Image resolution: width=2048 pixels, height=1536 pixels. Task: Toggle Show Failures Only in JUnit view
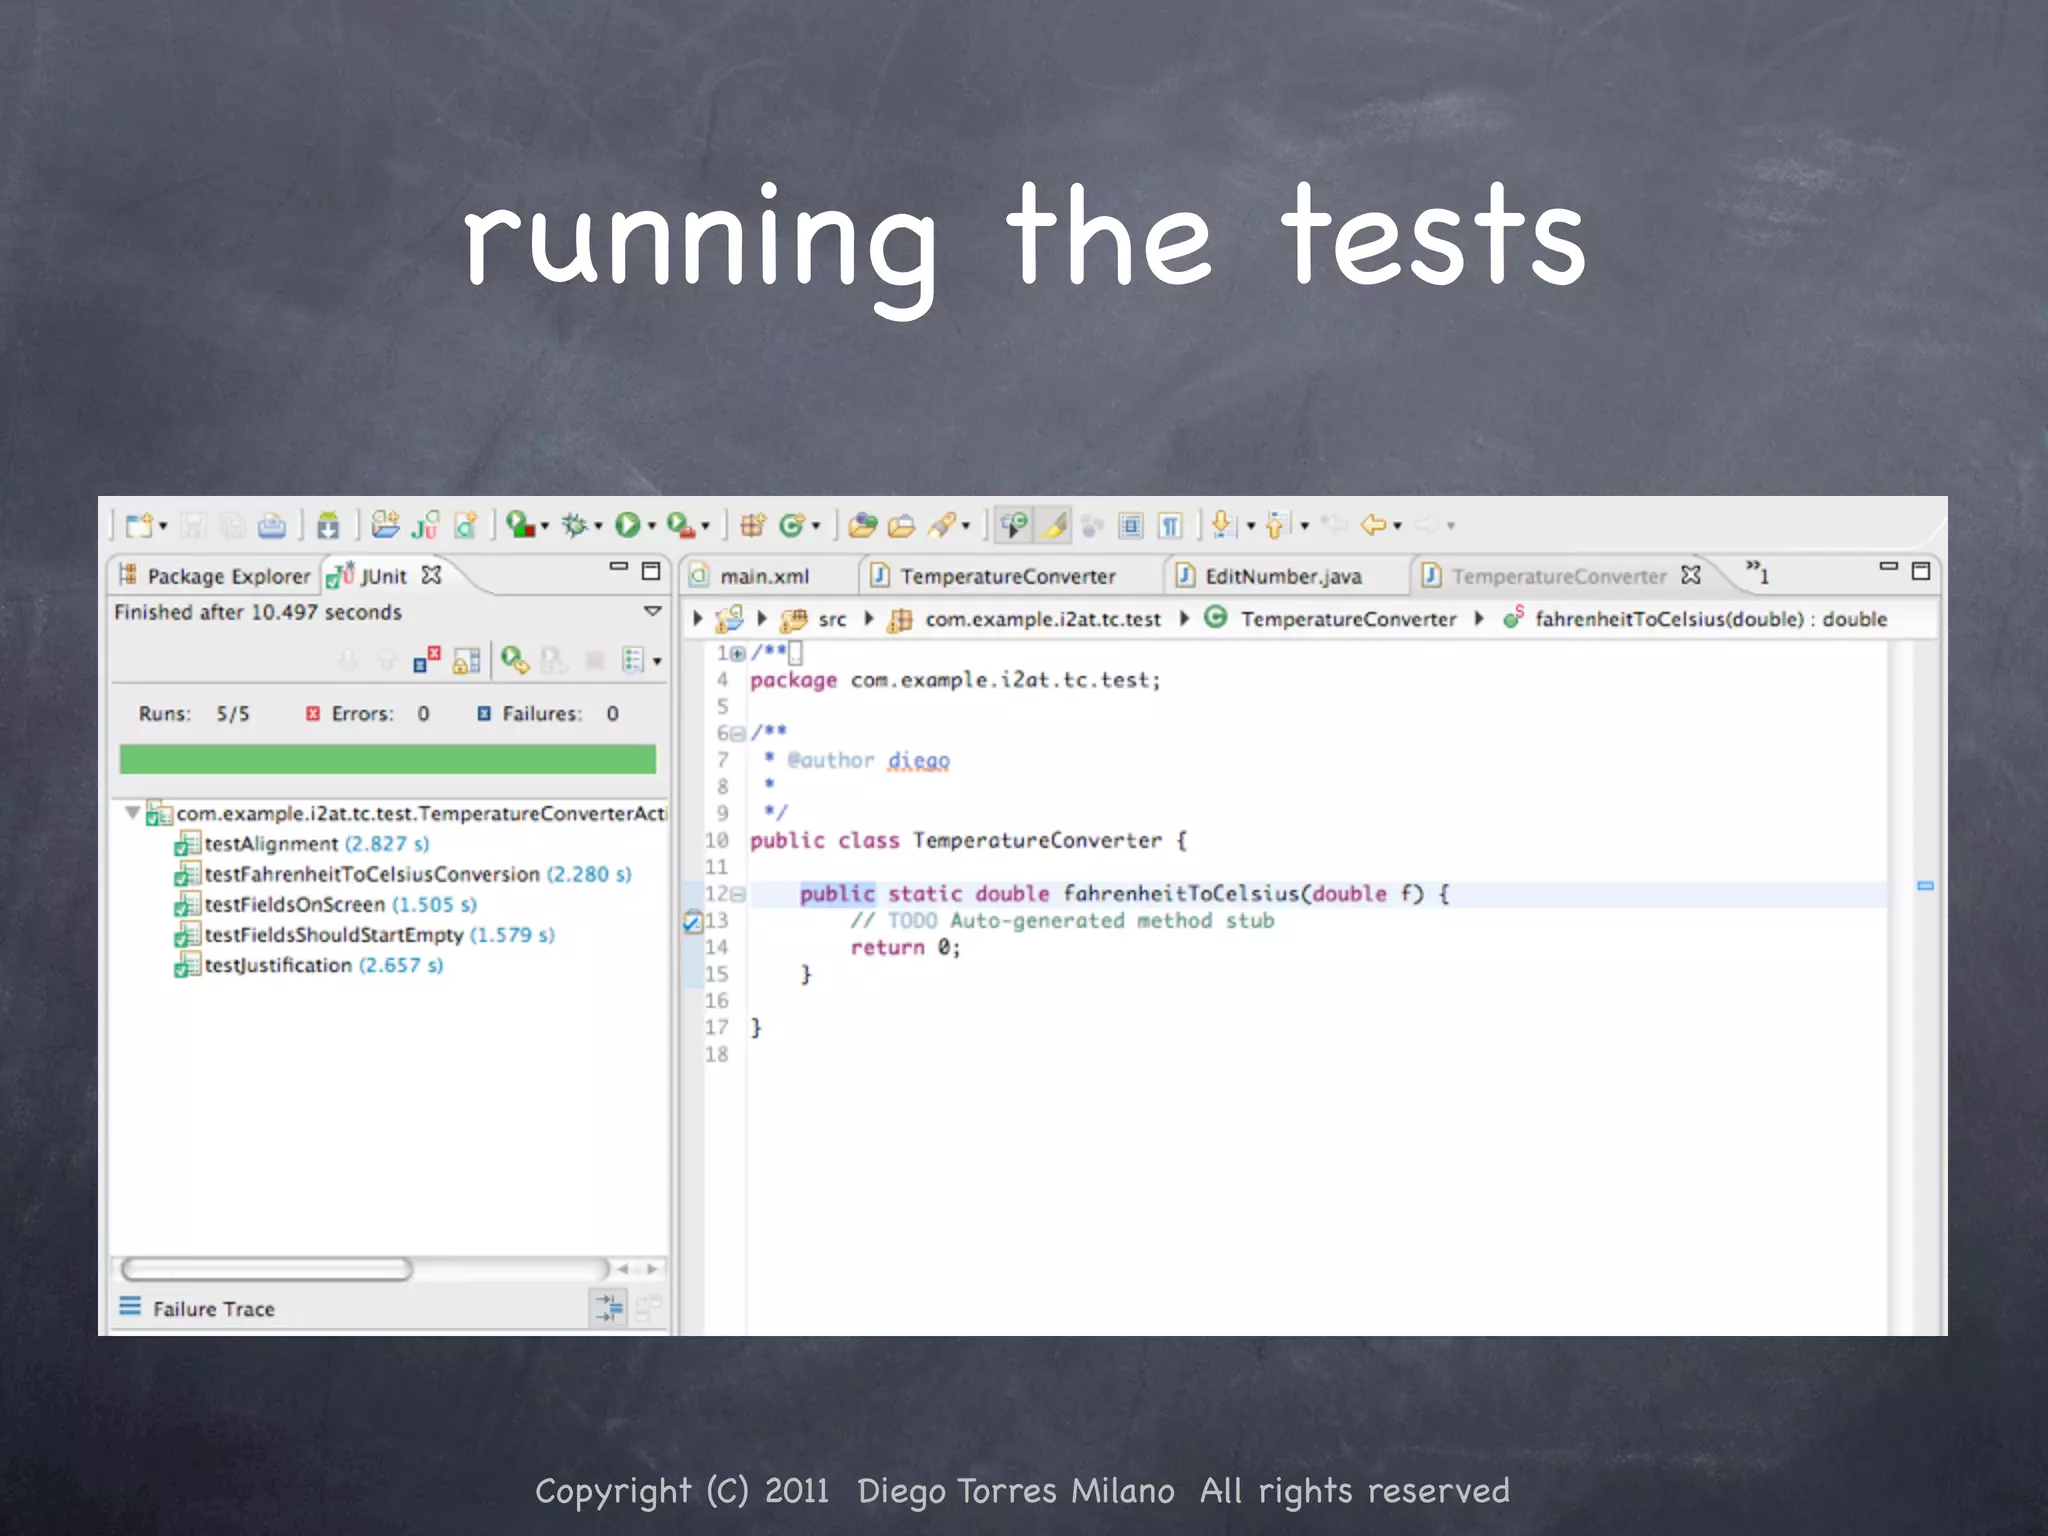click(x=427, y=660)
